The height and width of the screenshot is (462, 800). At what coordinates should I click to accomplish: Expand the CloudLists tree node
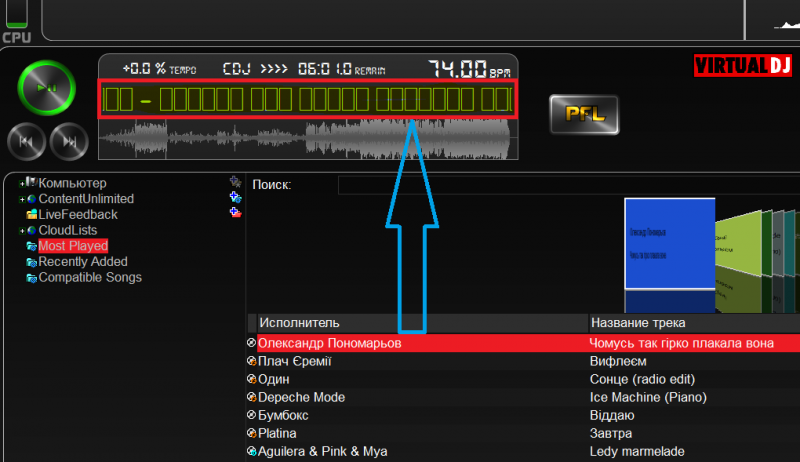coord(21,230)
